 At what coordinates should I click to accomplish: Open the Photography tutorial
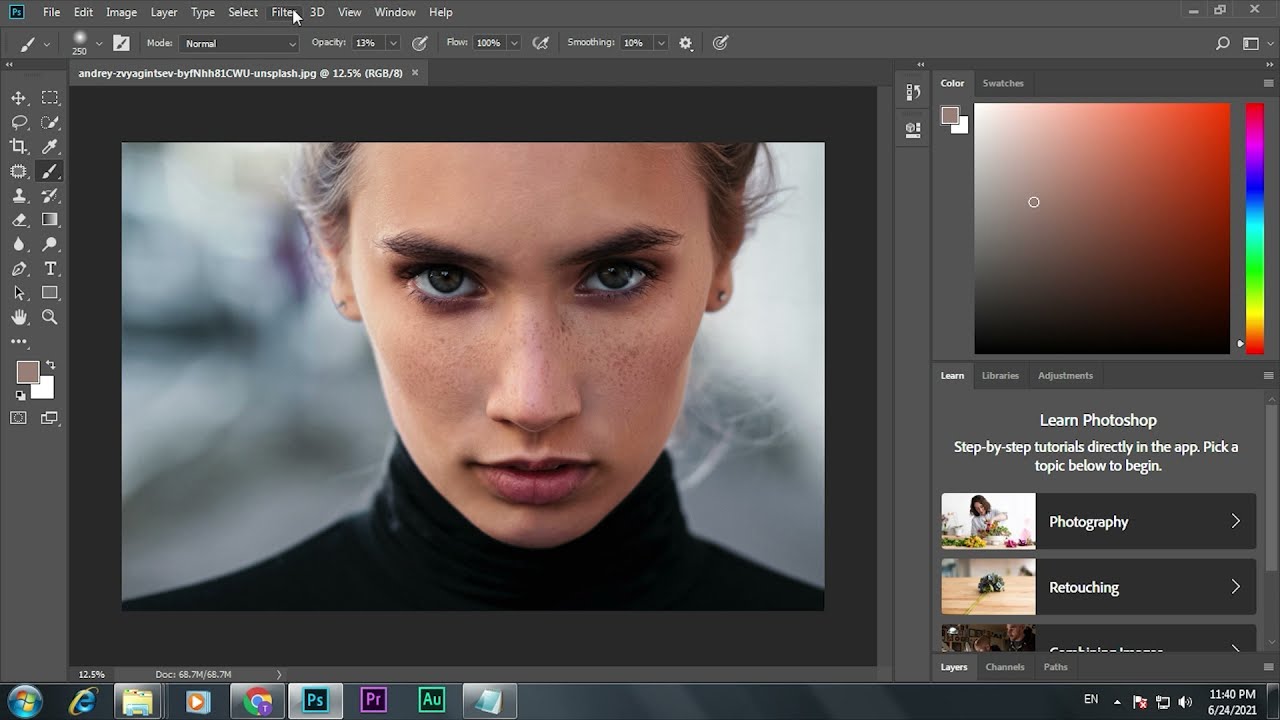pyautogui.click(x=1098, y=521)
